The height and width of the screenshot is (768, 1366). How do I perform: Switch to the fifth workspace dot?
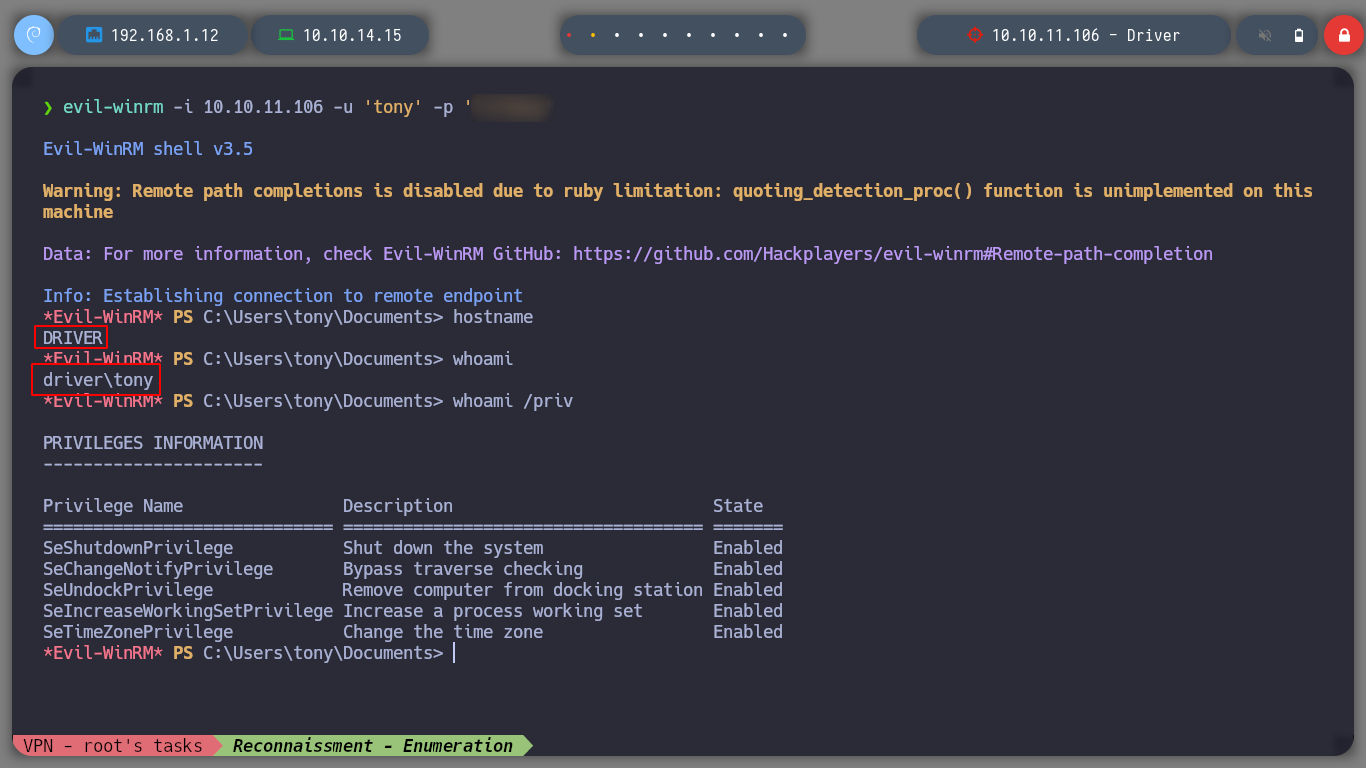click(x=665, y=35)
